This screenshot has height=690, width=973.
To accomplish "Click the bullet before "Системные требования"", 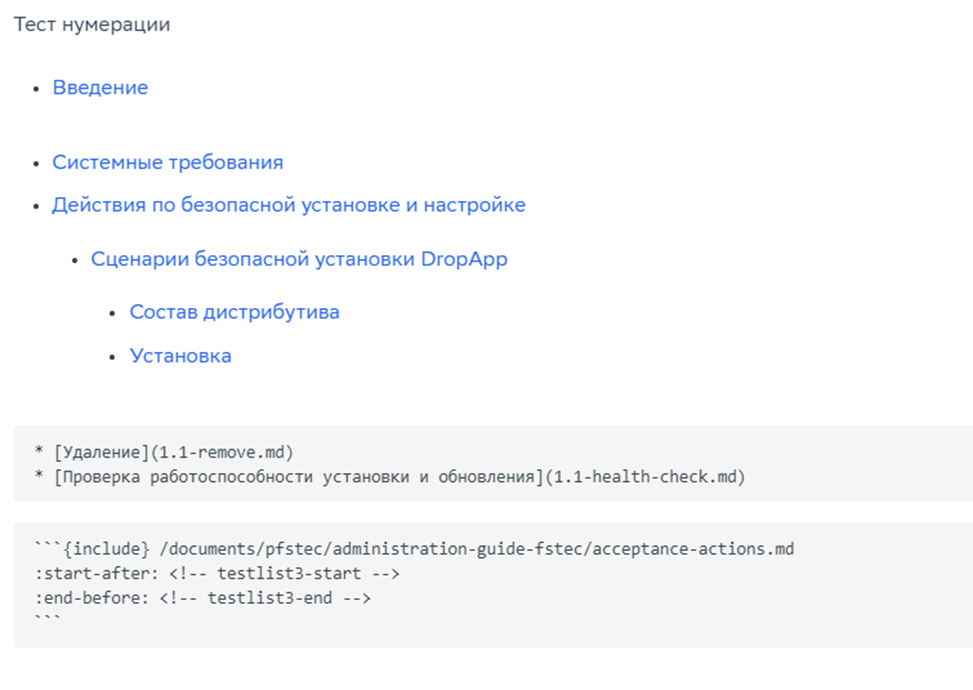I will (x=37, y=163).
